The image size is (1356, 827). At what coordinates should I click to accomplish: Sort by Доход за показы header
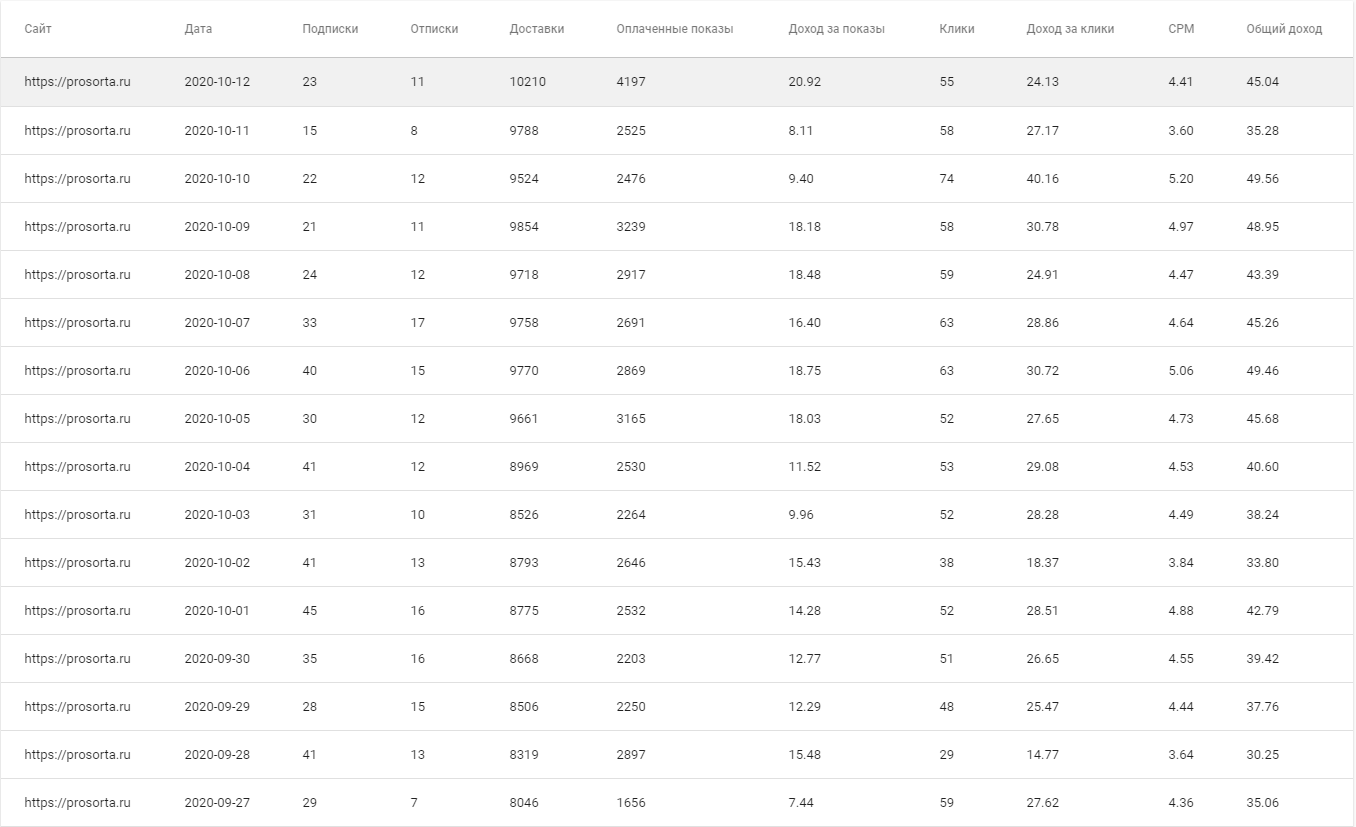[836, 29]
